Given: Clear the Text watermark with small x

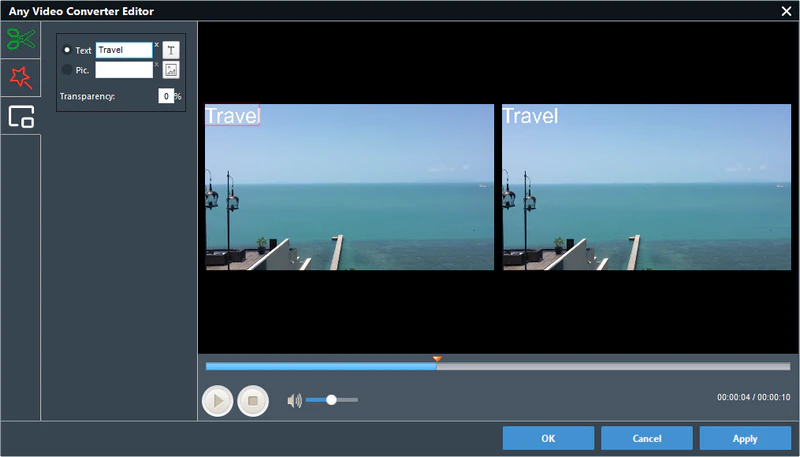Looking at the screenshot, I should tap(156, 45).
